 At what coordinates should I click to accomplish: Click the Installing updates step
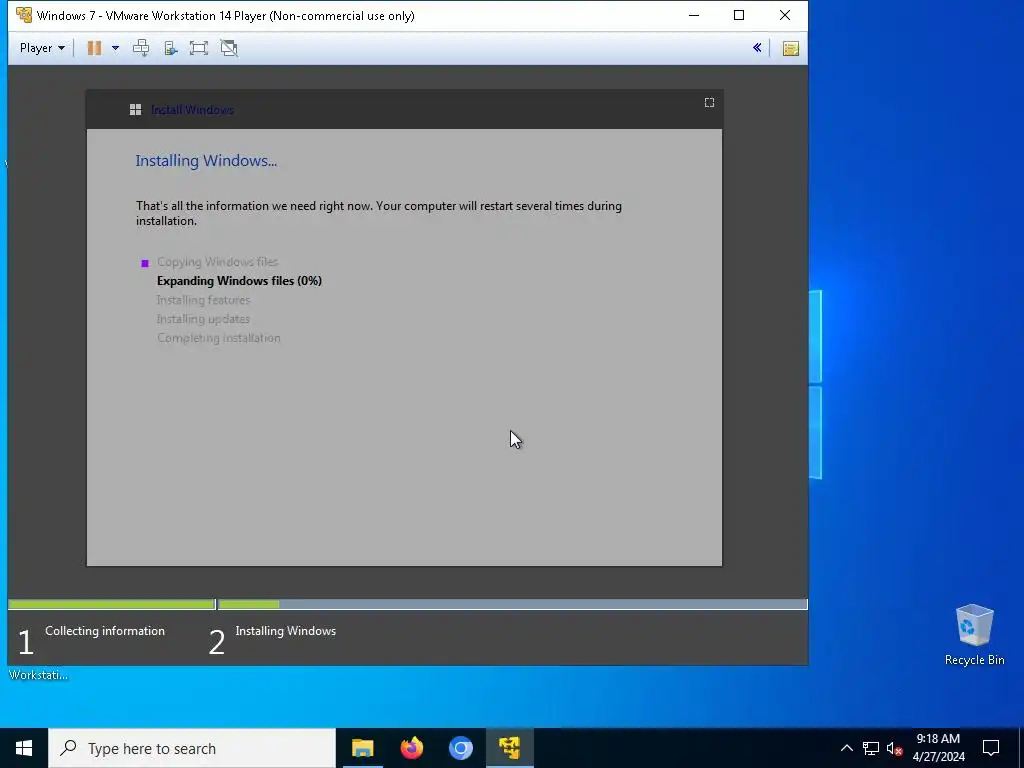[x=203, y=319]
